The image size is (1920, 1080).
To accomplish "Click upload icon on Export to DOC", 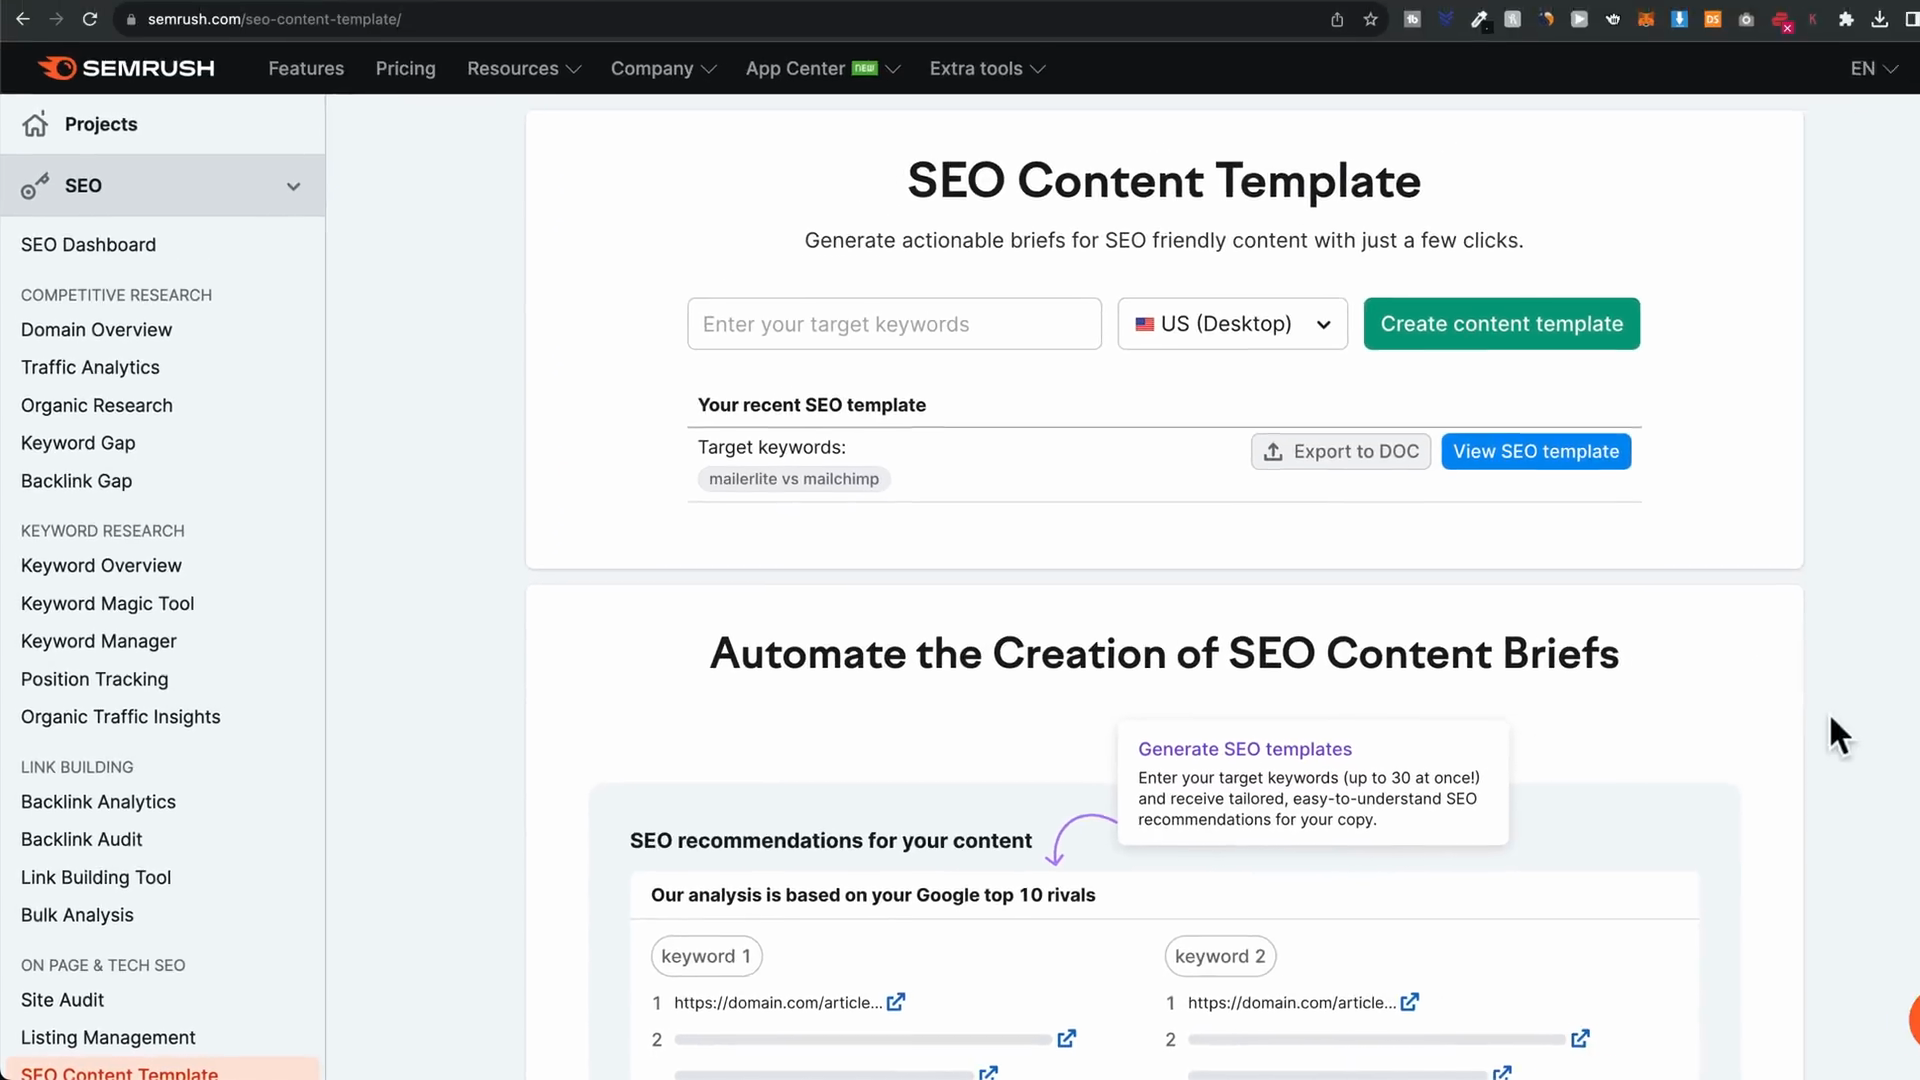I will click(1273, 452).
